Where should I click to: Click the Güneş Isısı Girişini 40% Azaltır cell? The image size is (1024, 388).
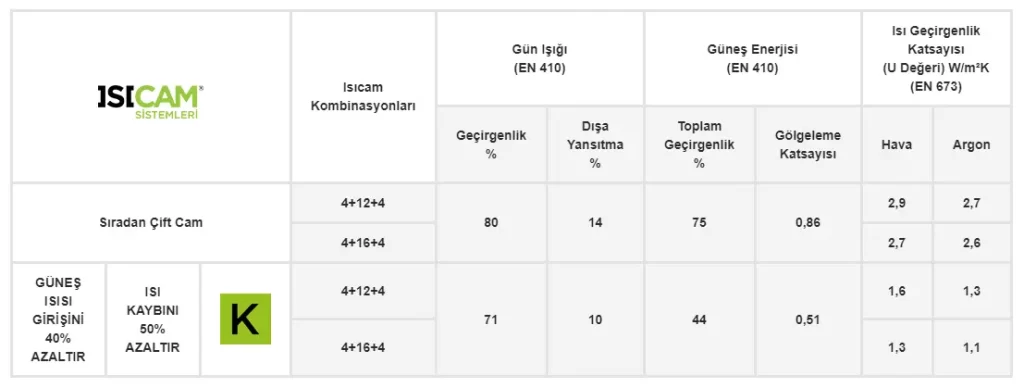[59, 319]
